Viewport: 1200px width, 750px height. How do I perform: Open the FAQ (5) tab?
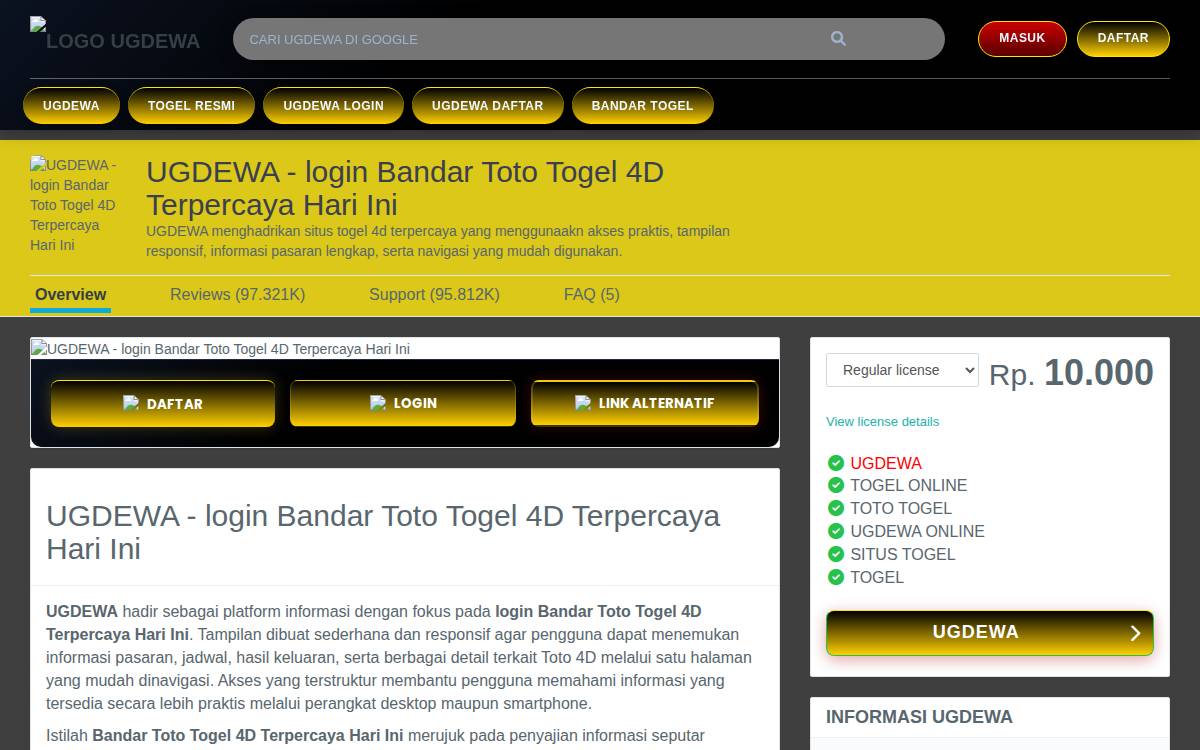pyautogui.click(x=592, y=294)
